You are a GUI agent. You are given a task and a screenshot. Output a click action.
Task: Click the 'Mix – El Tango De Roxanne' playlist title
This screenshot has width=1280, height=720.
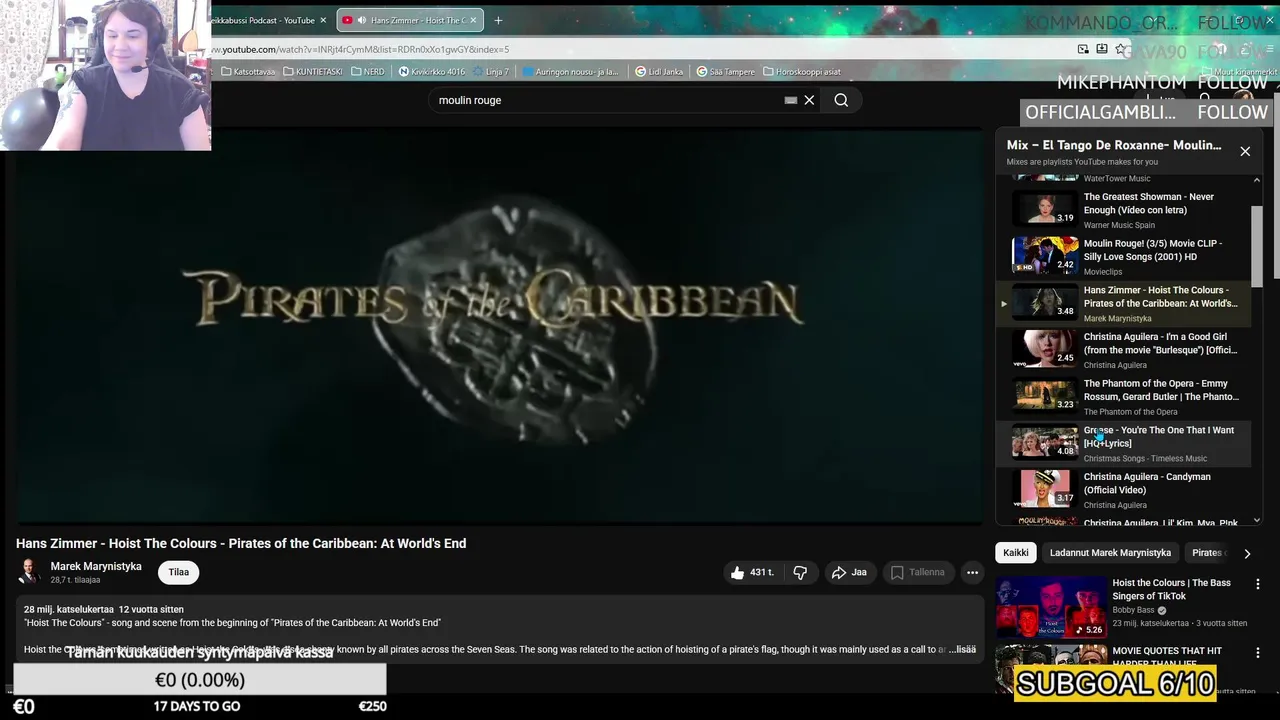(1114, 145)
